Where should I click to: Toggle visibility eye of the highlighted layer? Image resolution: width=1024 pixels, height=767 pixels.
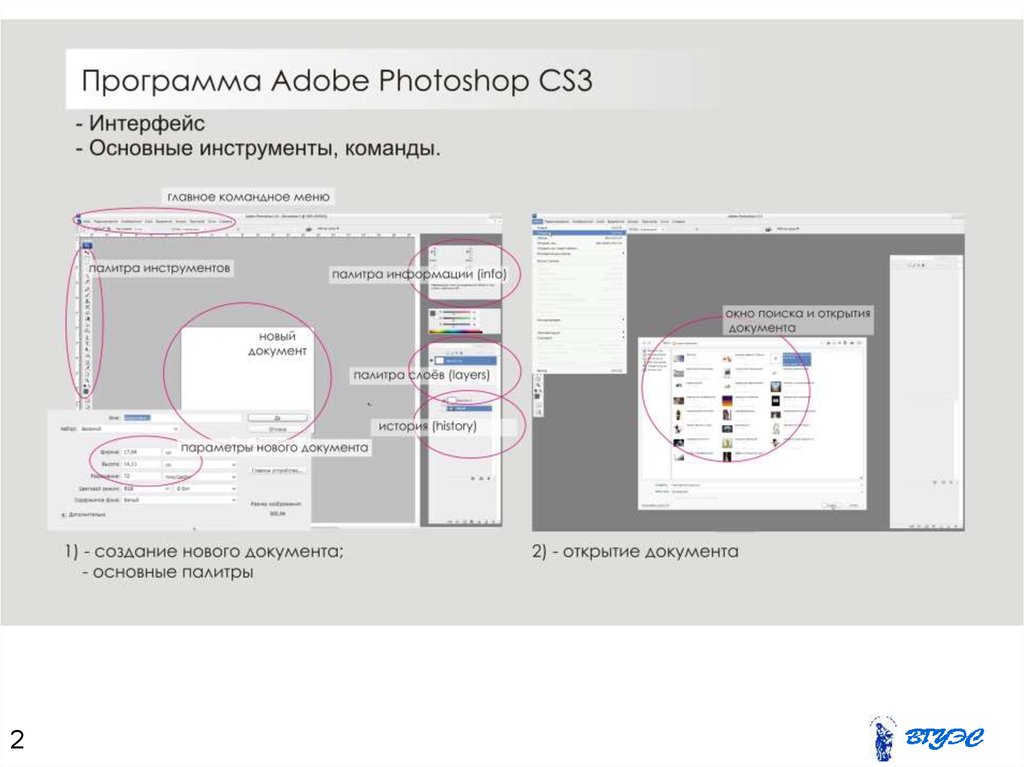(431, 361)
